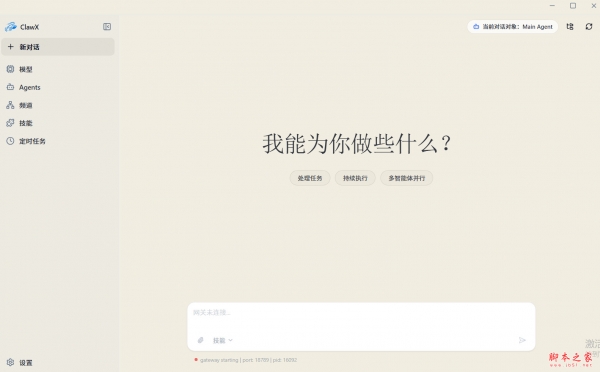The width and height of the screenshot is (600, 372).
Task: Start a new chat with 新对话
Action: coord(58,47)
